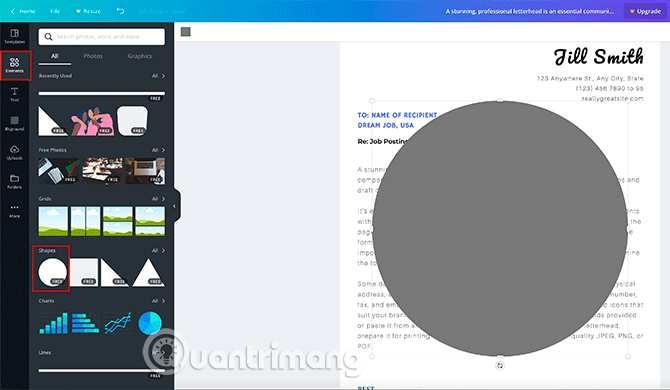Add the recently used right triangle

52,121
